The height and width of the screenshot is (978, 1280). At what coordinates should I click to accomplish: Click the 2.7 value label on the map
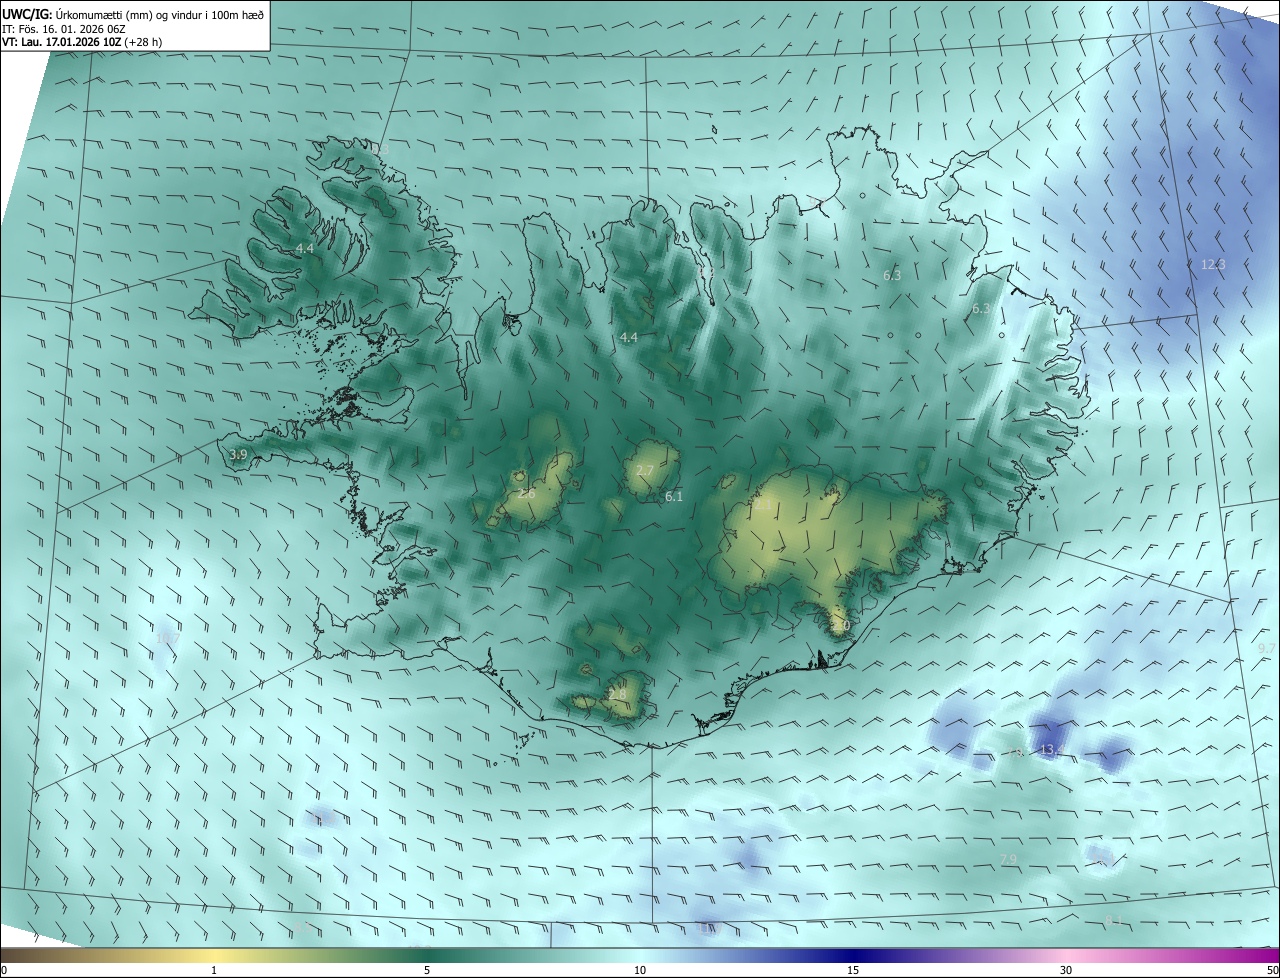pyautogui.click(x=645, y=470)
